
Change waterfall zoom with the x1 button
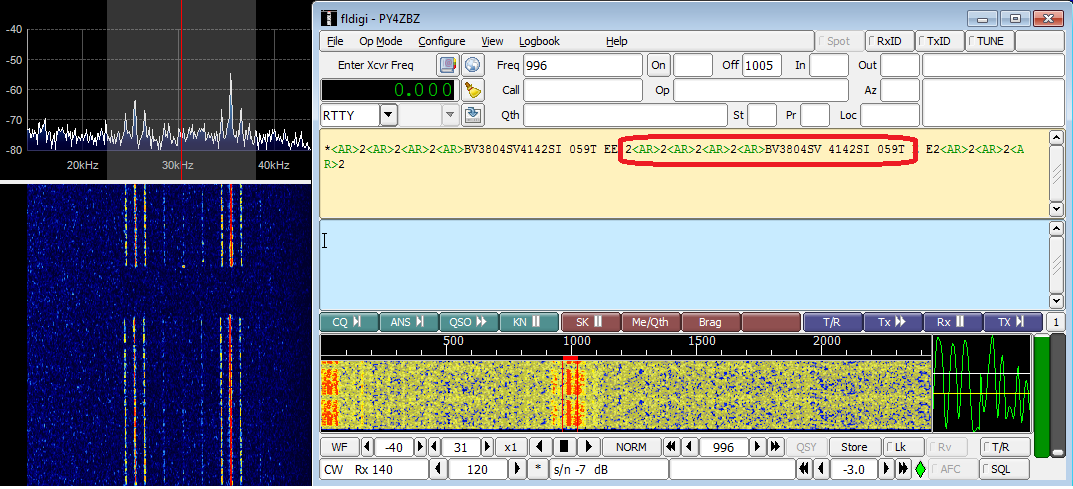[511, 447]
